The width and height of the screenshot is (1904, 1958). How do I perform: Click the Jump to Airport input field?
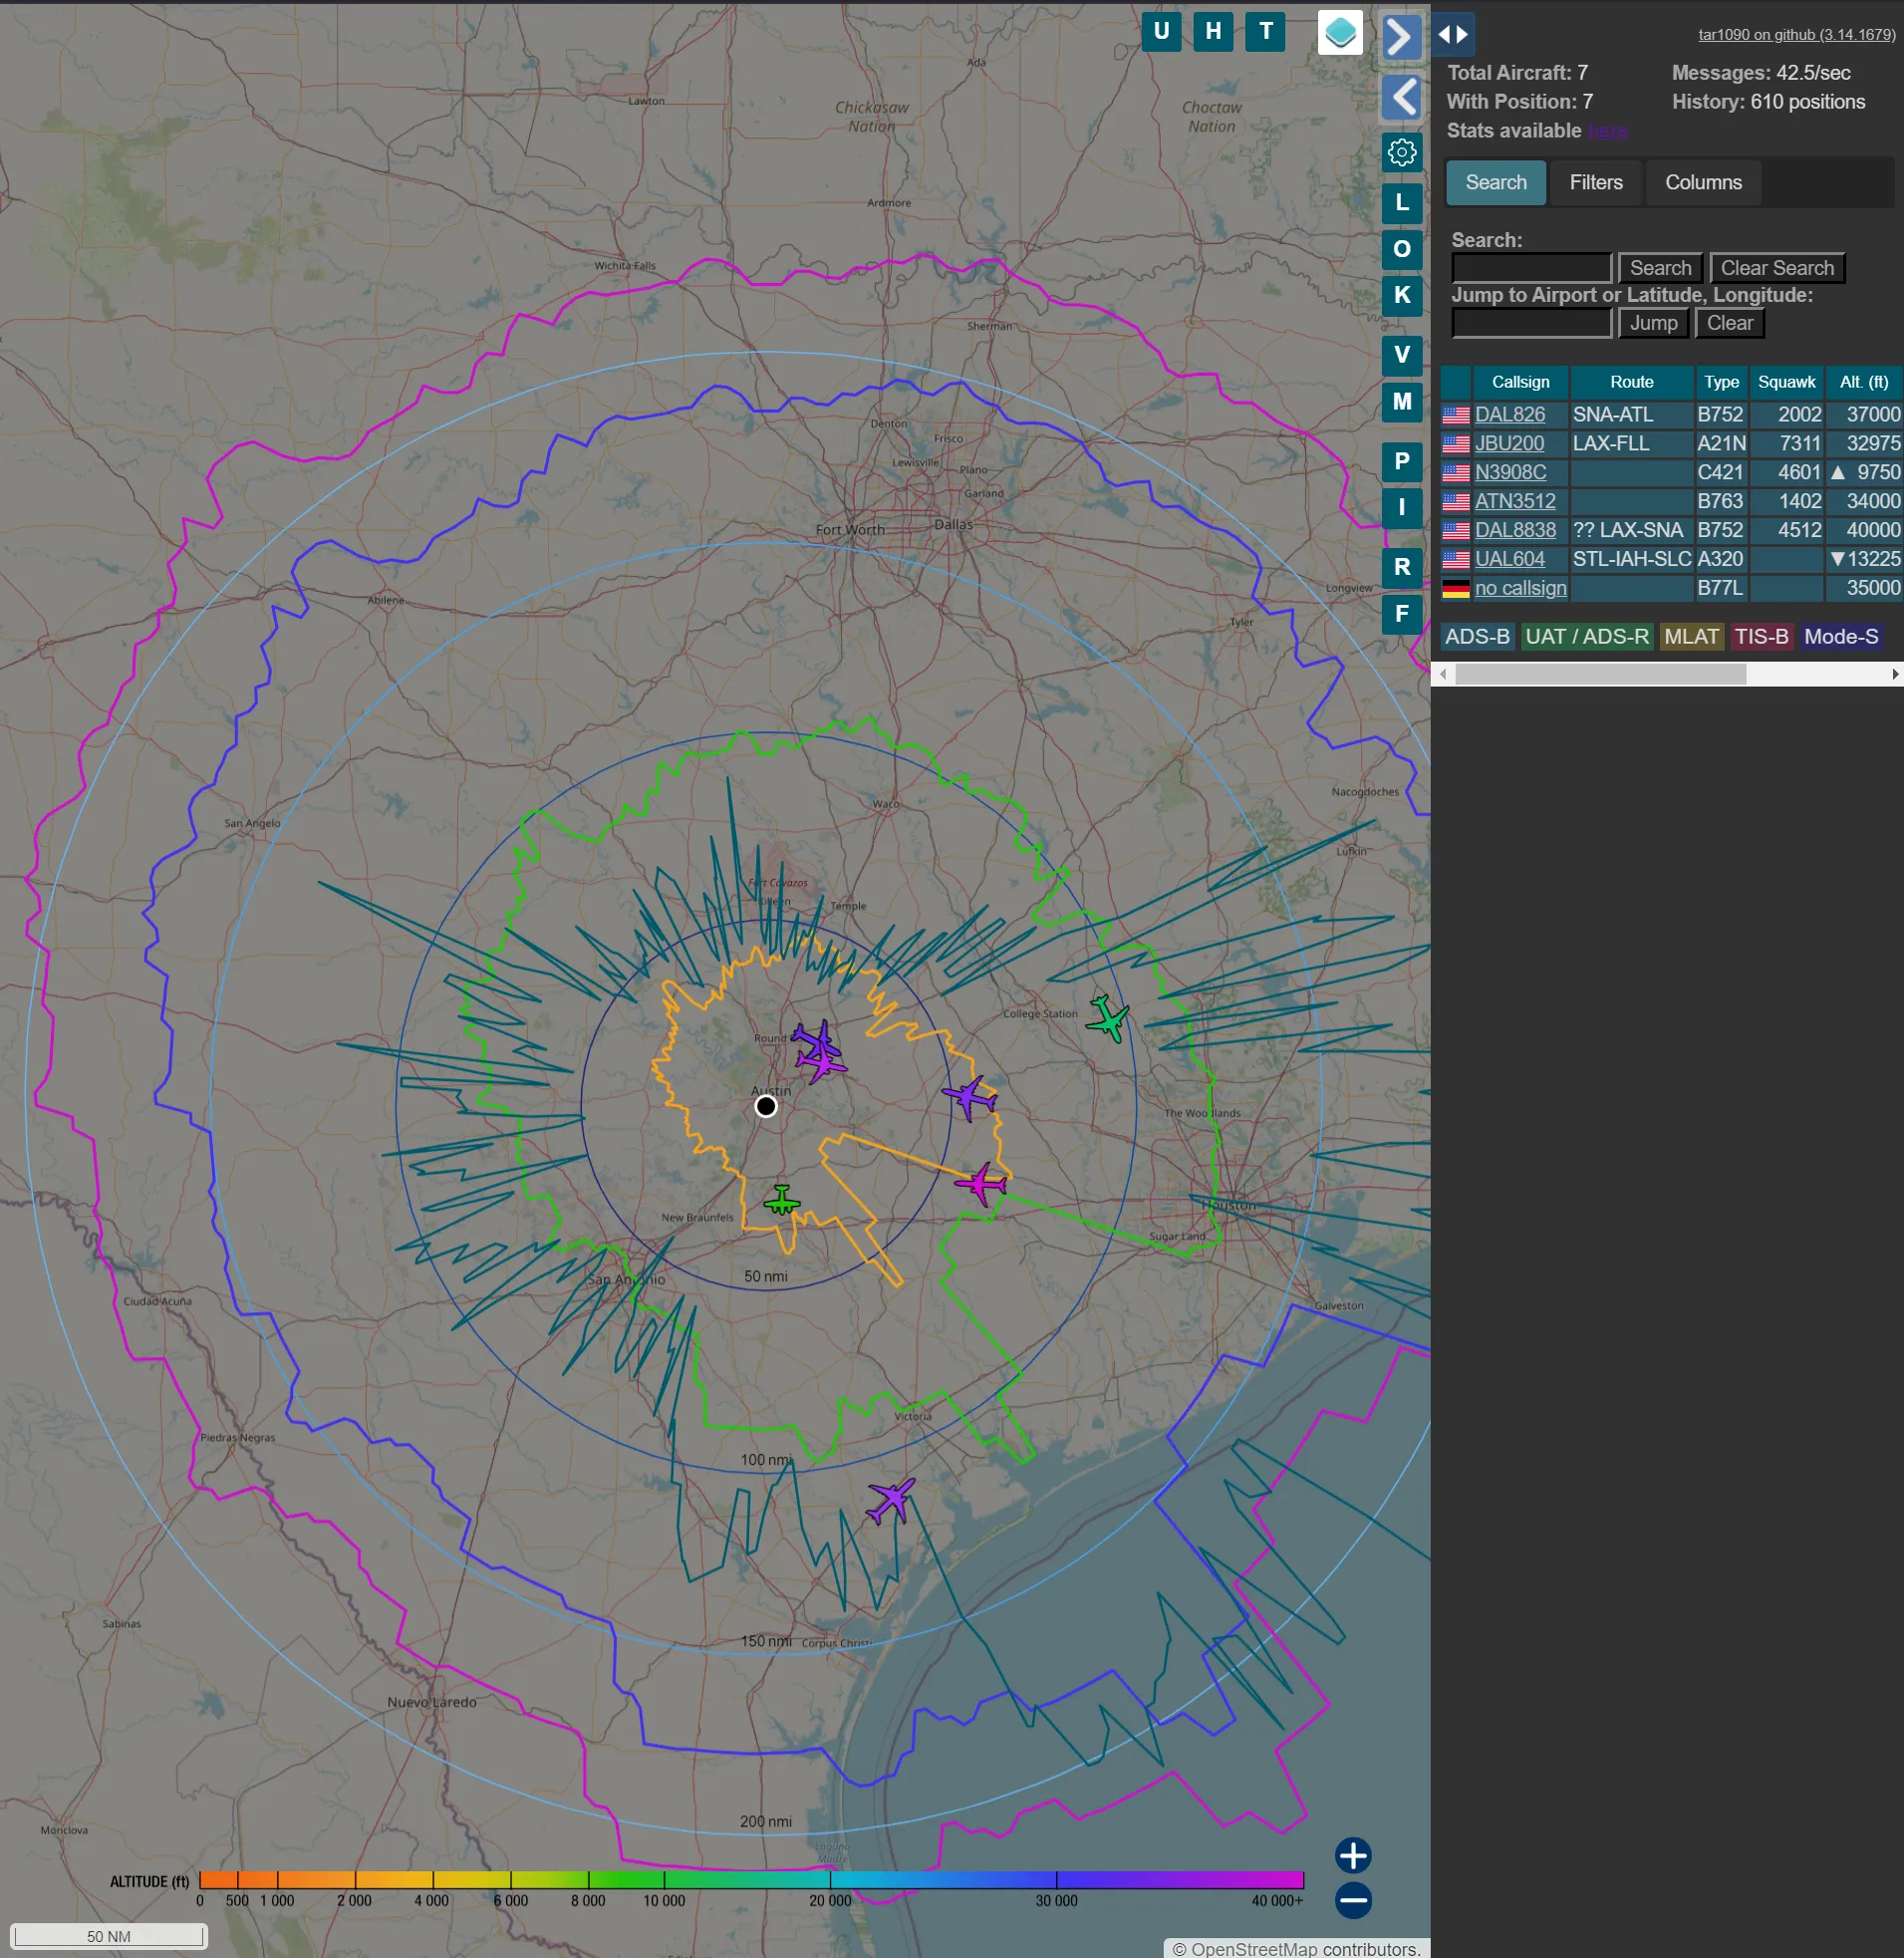[1530, 323]
